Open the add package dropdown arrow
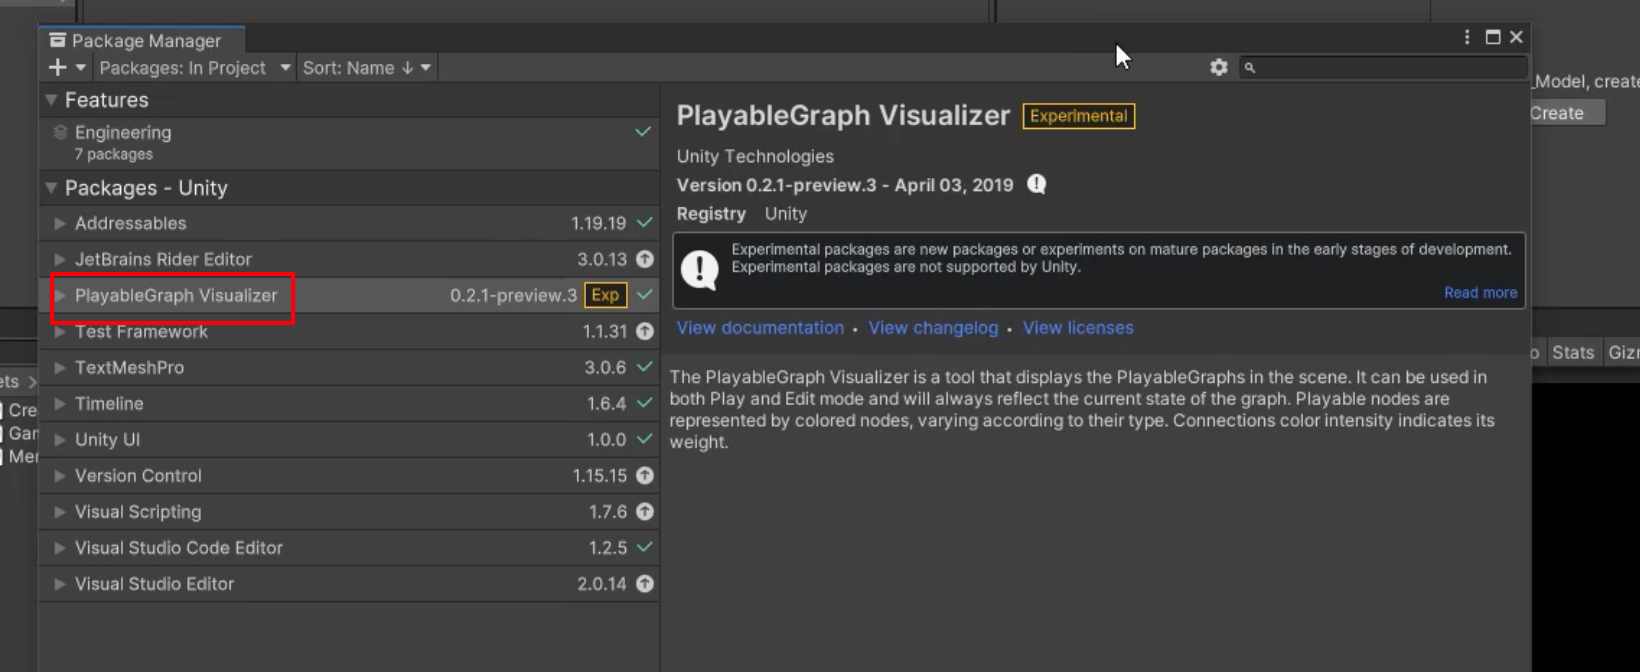The height and width of the screenshot is (672, 1640). [81, 67]
